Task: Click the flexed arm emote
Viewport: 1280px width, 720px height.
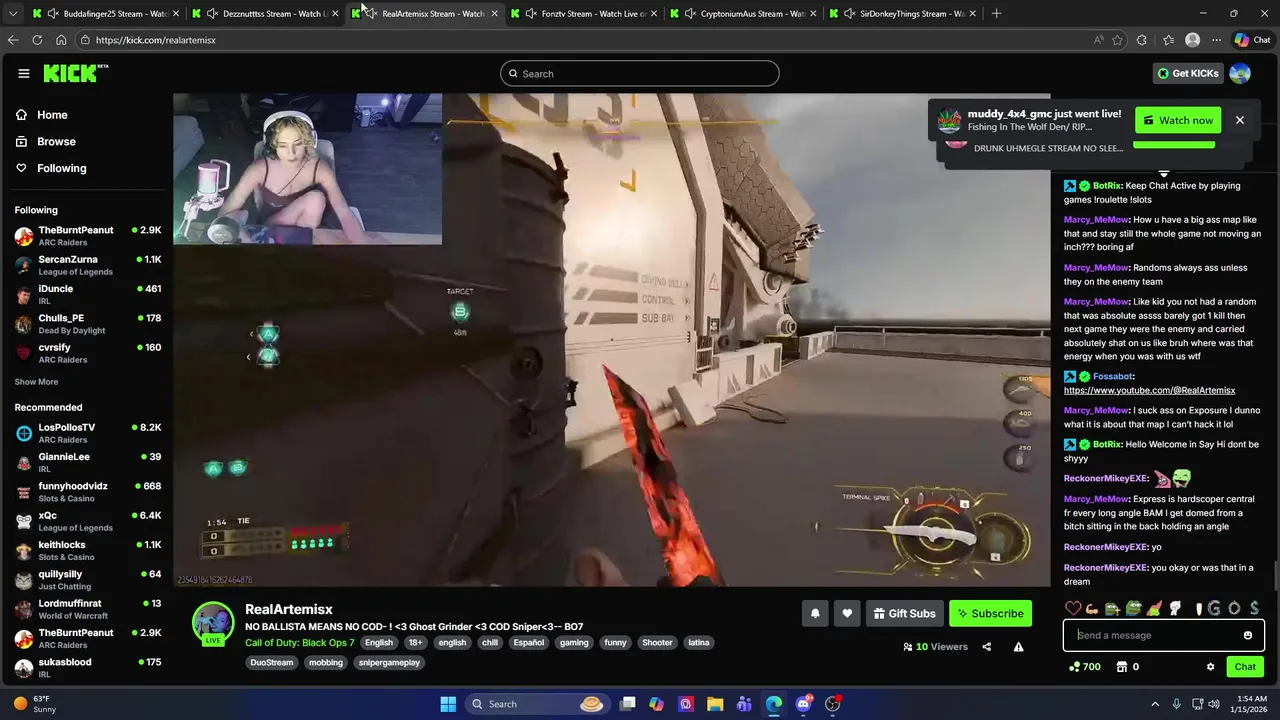Action: click(1092, 608)
